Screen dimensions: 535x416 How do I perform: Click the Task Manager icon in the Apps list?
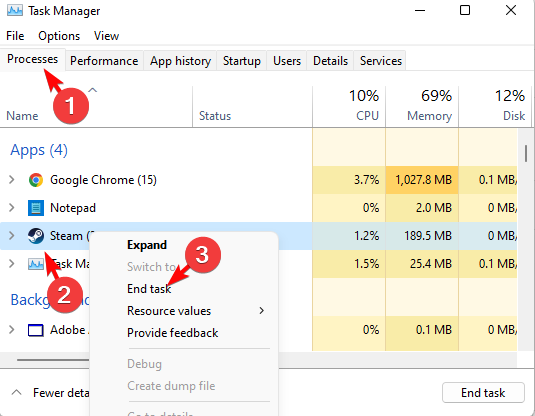coord(36,264)
